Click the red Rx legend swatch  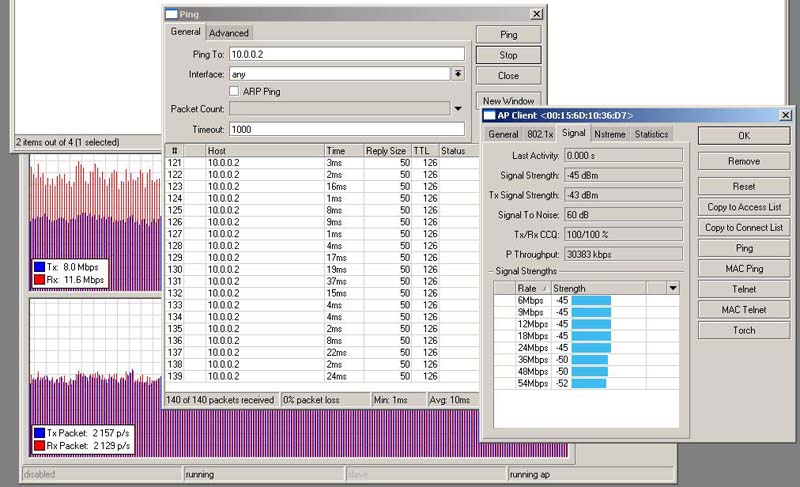[x=39, y=279]
